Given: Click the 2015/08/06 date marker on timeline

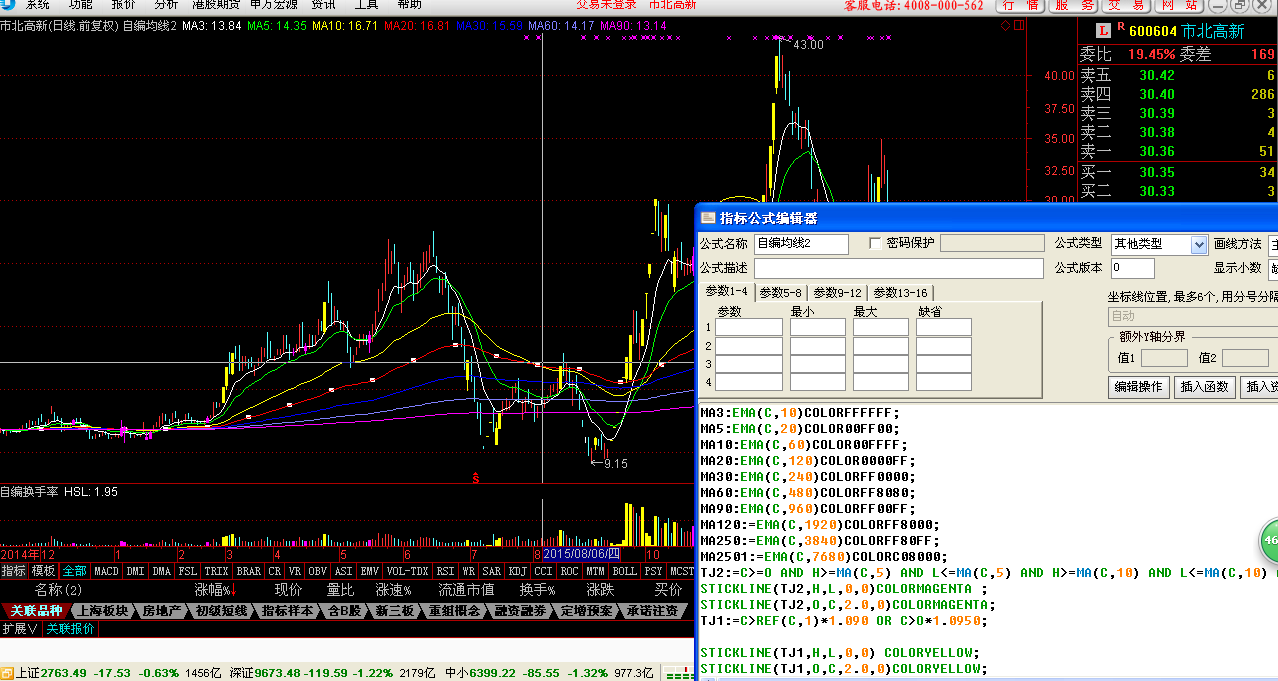Looking at the screenshot, I should (581, 554).
